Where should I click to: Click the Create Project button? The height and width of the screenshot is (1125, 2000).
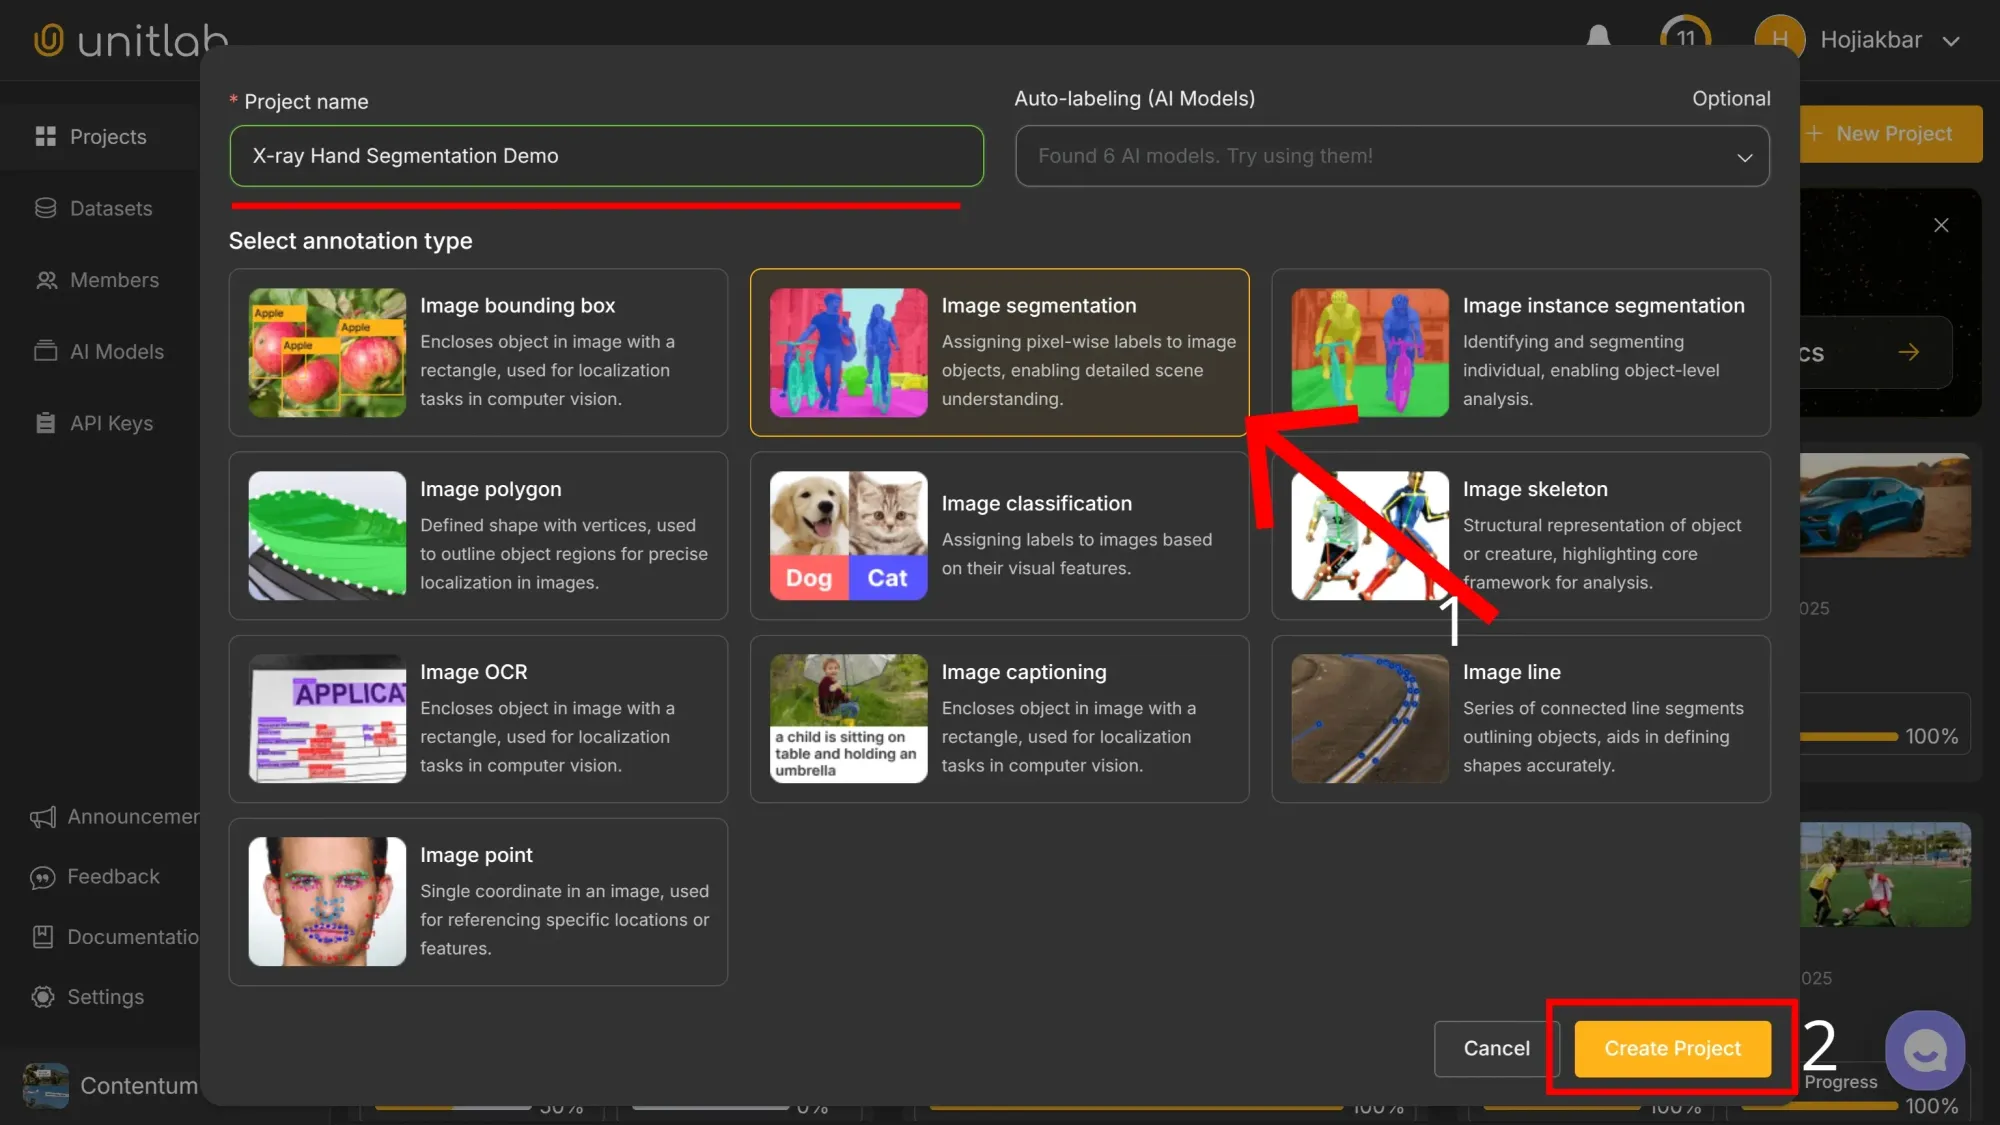pyautogui.click(x=1671, y=1048)
